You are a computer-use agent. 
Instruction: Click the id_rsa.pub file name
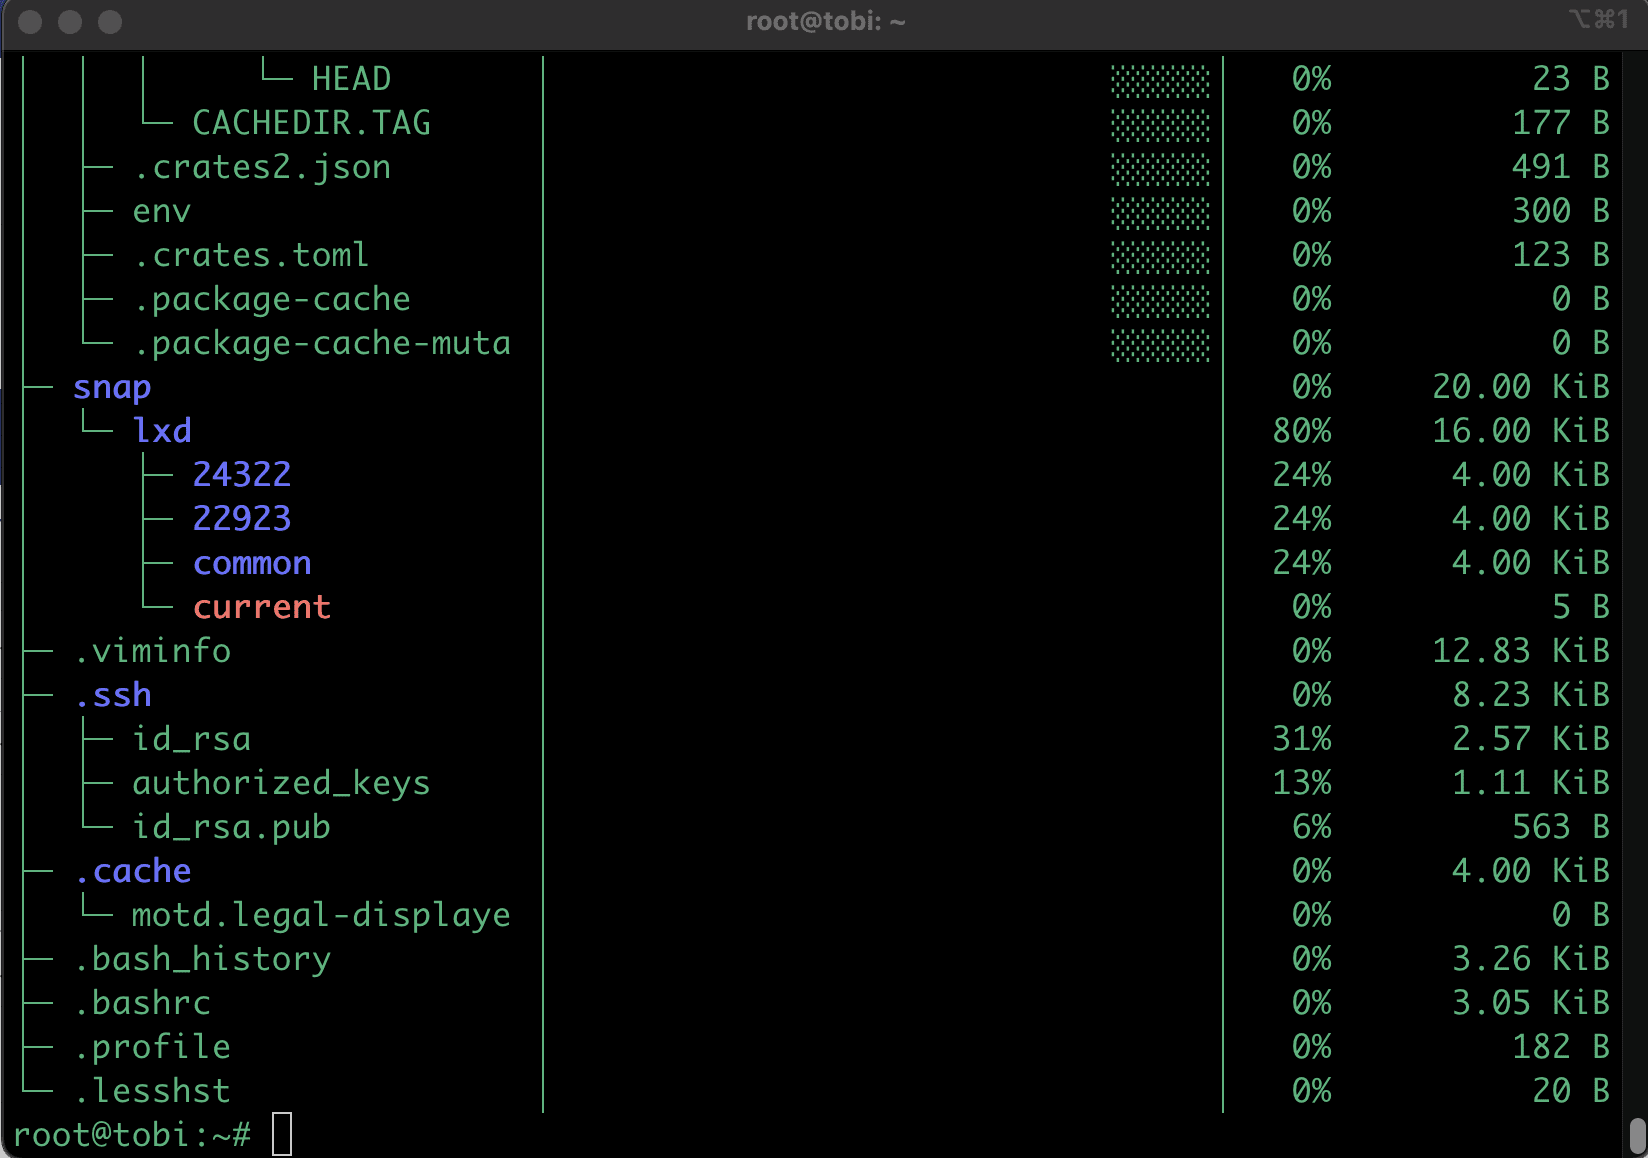(x=231, y=827)
